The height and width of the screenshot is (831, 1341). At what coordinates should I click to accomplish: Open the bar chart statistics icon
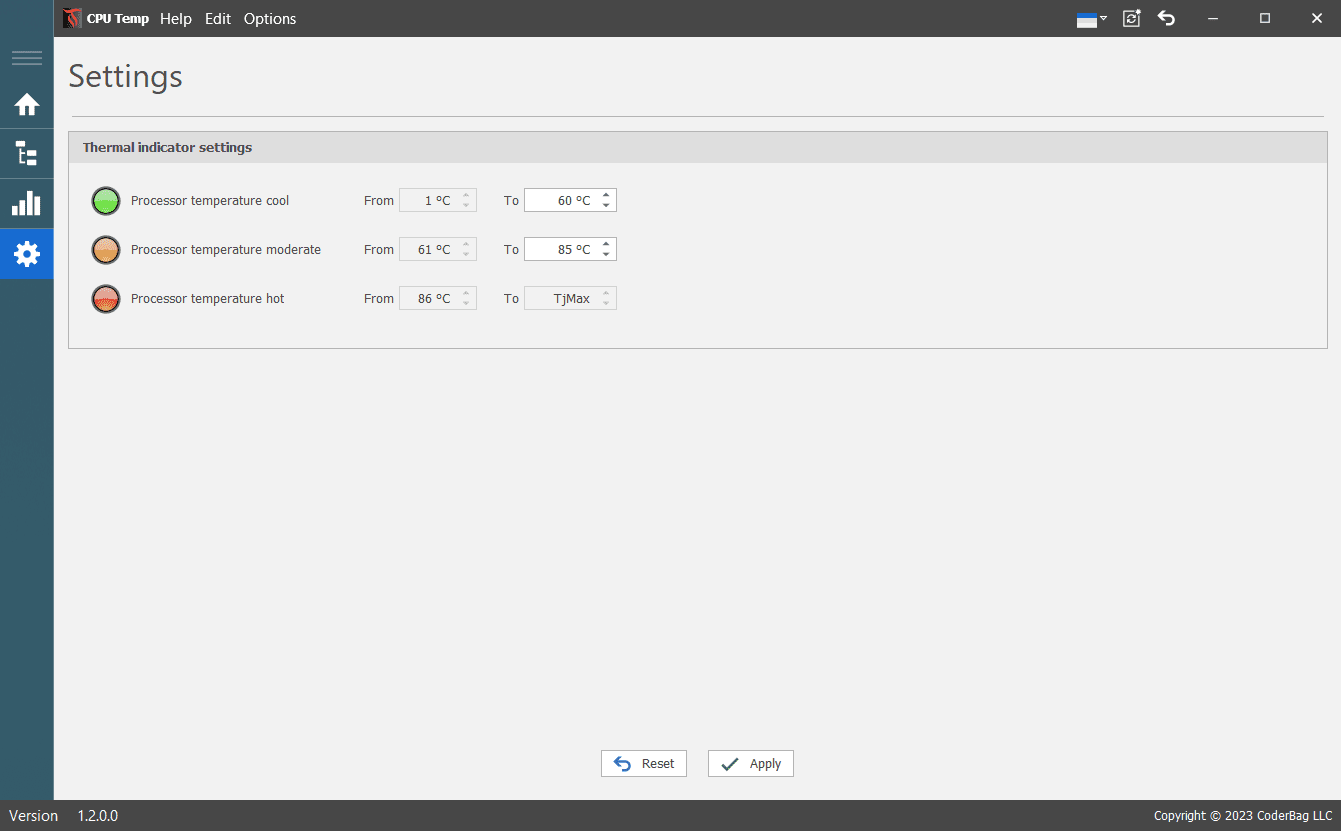pos(26,204)
